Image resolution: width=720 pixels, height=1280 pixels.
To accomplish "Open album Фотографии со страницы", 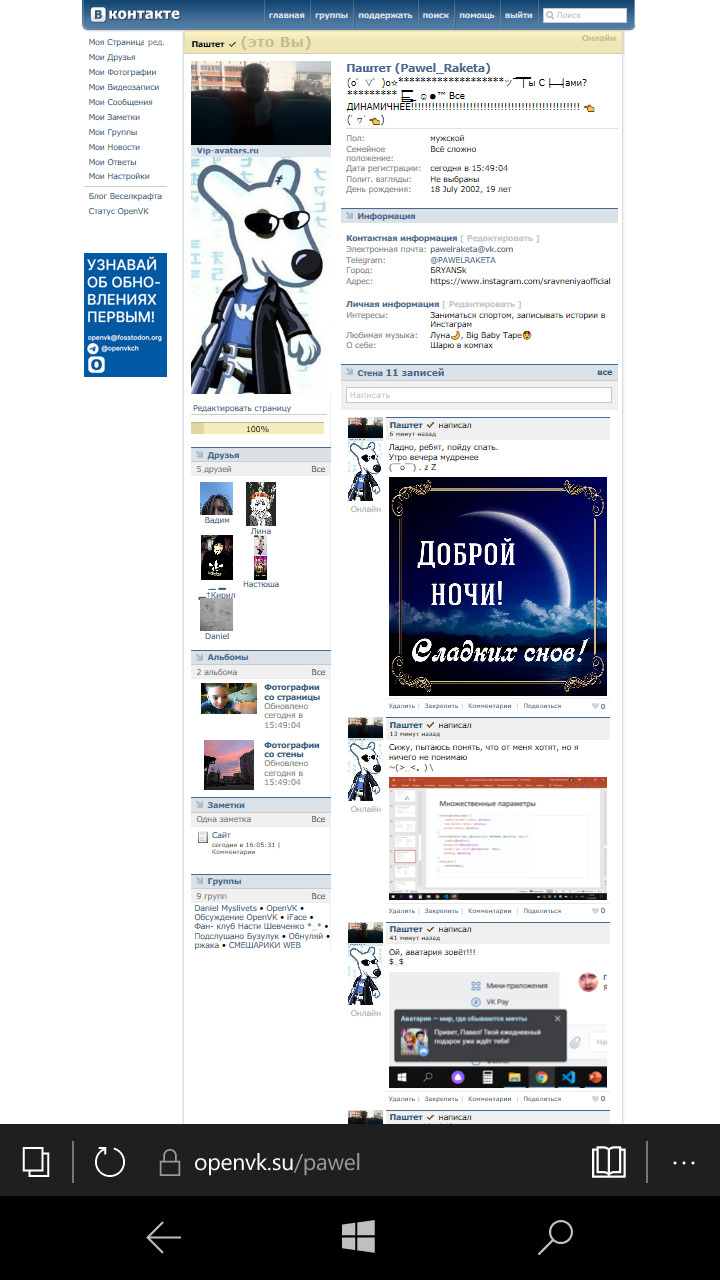I will (x=292, y=692).
